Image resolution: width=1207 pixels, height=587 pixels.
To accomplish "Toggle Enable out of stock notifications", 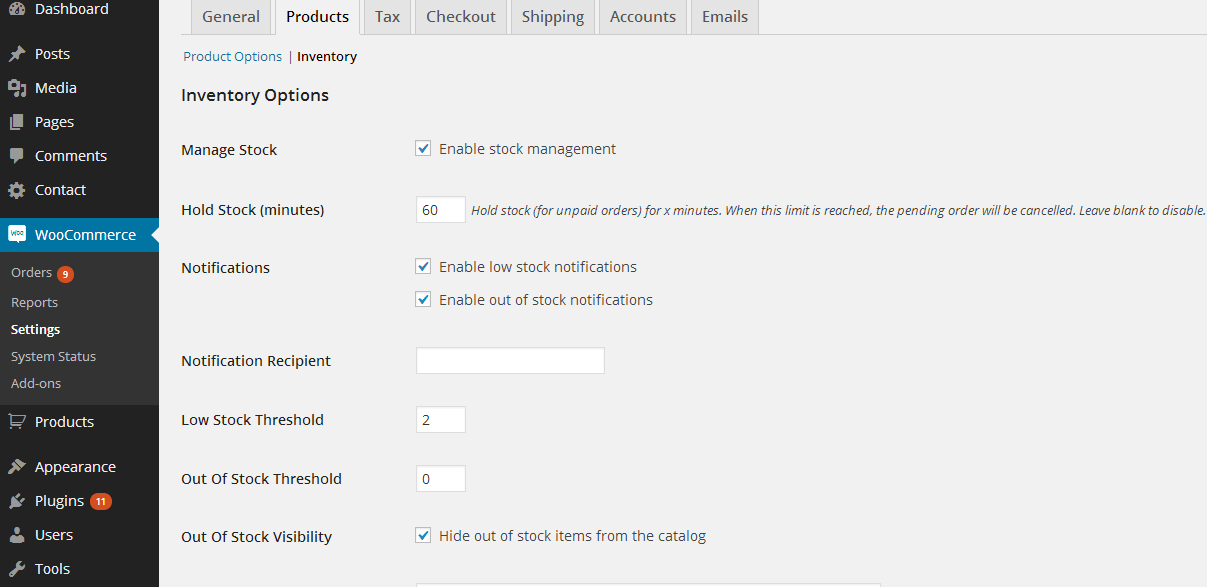I will pyautogui.click(x=423, y=300).
